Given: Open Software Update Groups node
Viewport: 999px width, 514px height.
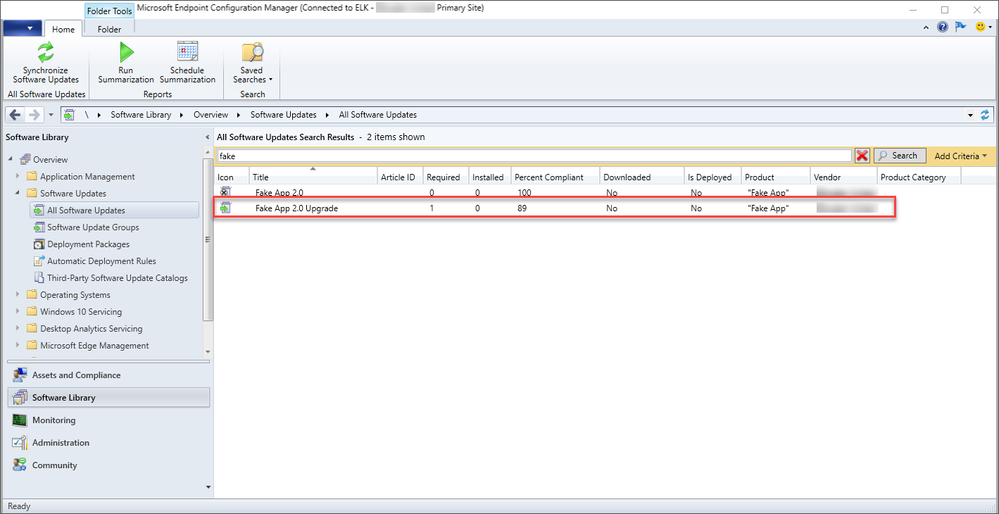Looking at the screenshot, I should click(93, 227).
